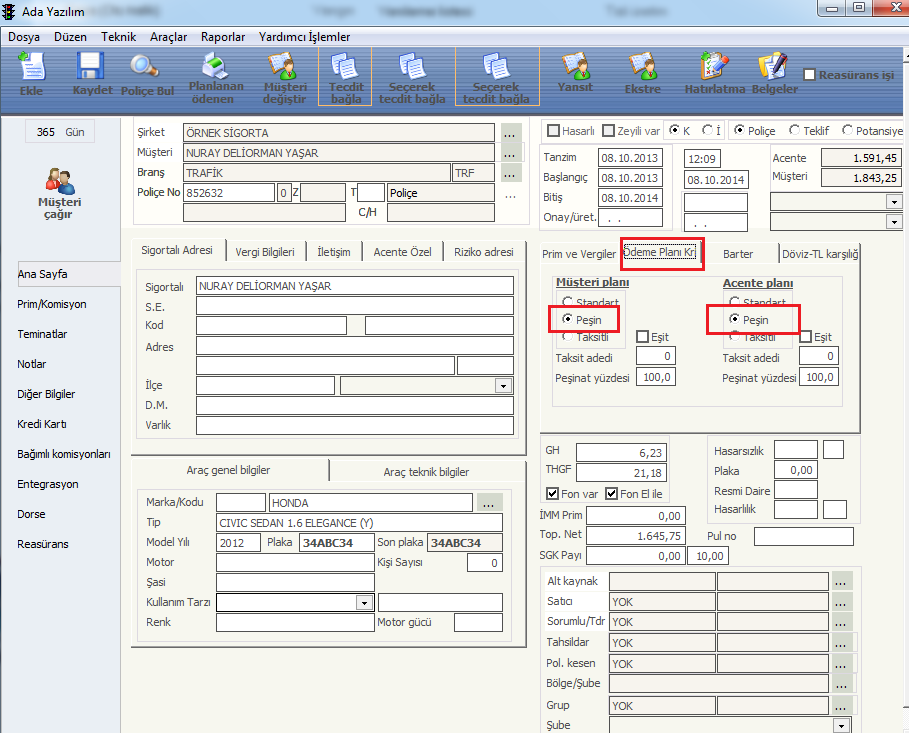
Task: Click the browse button next to Şirket
Action: click(x=510, y=133)
